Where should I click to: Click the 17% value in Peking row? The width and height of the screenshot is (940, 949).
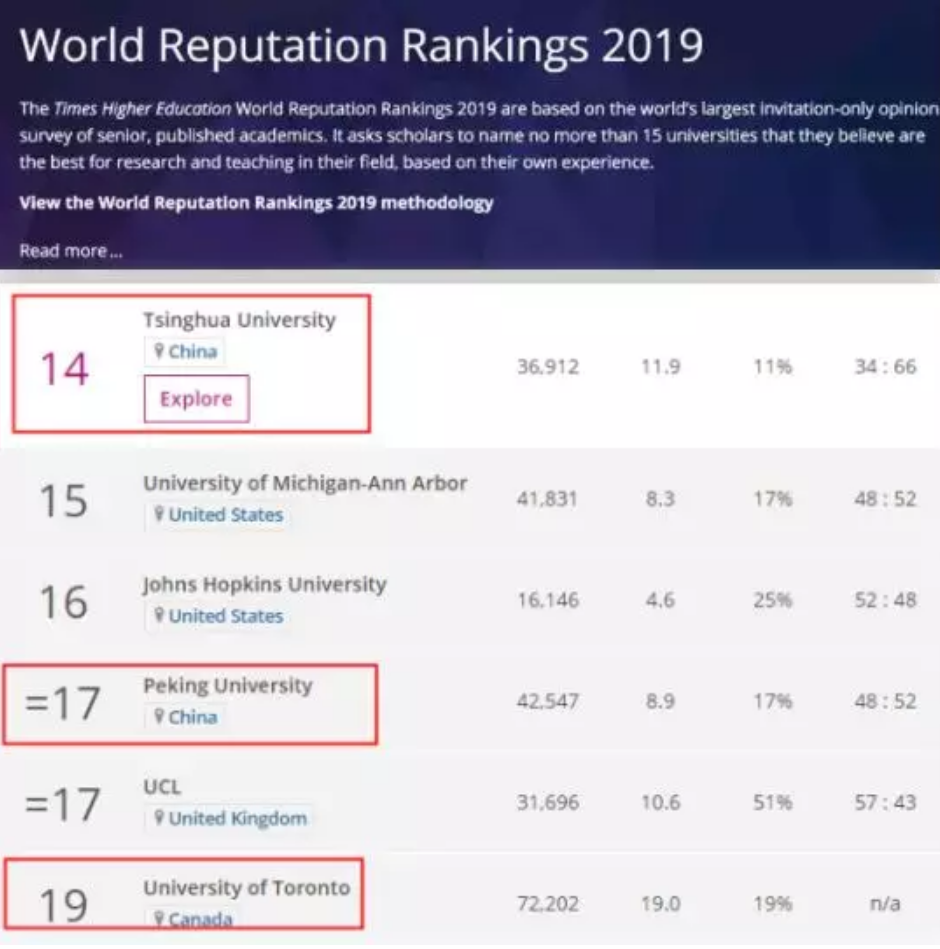[x=772, y=701]
